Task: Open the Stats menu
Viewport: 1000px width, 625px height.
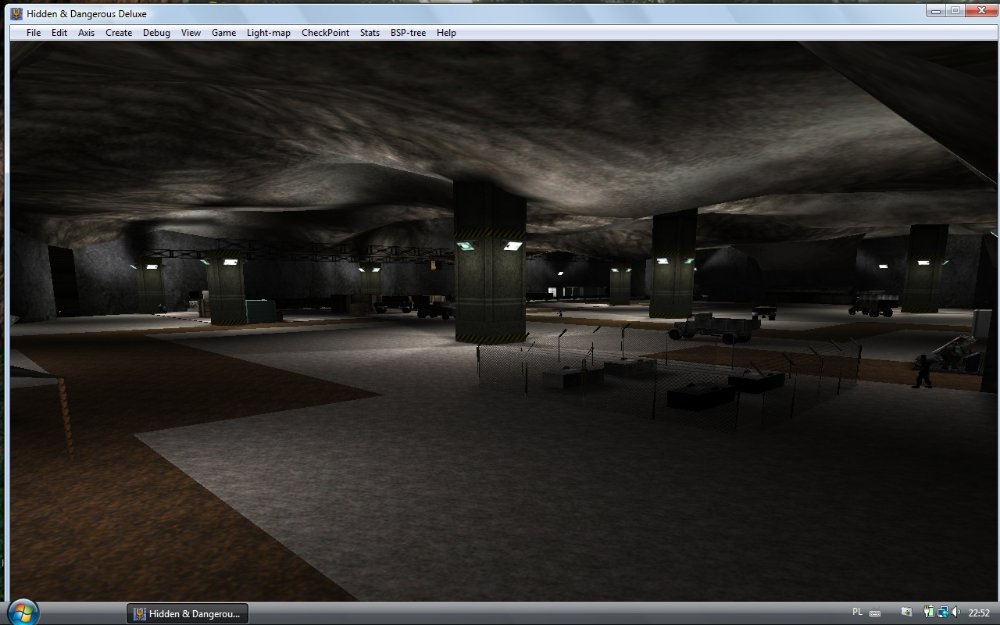Action: 370,33
